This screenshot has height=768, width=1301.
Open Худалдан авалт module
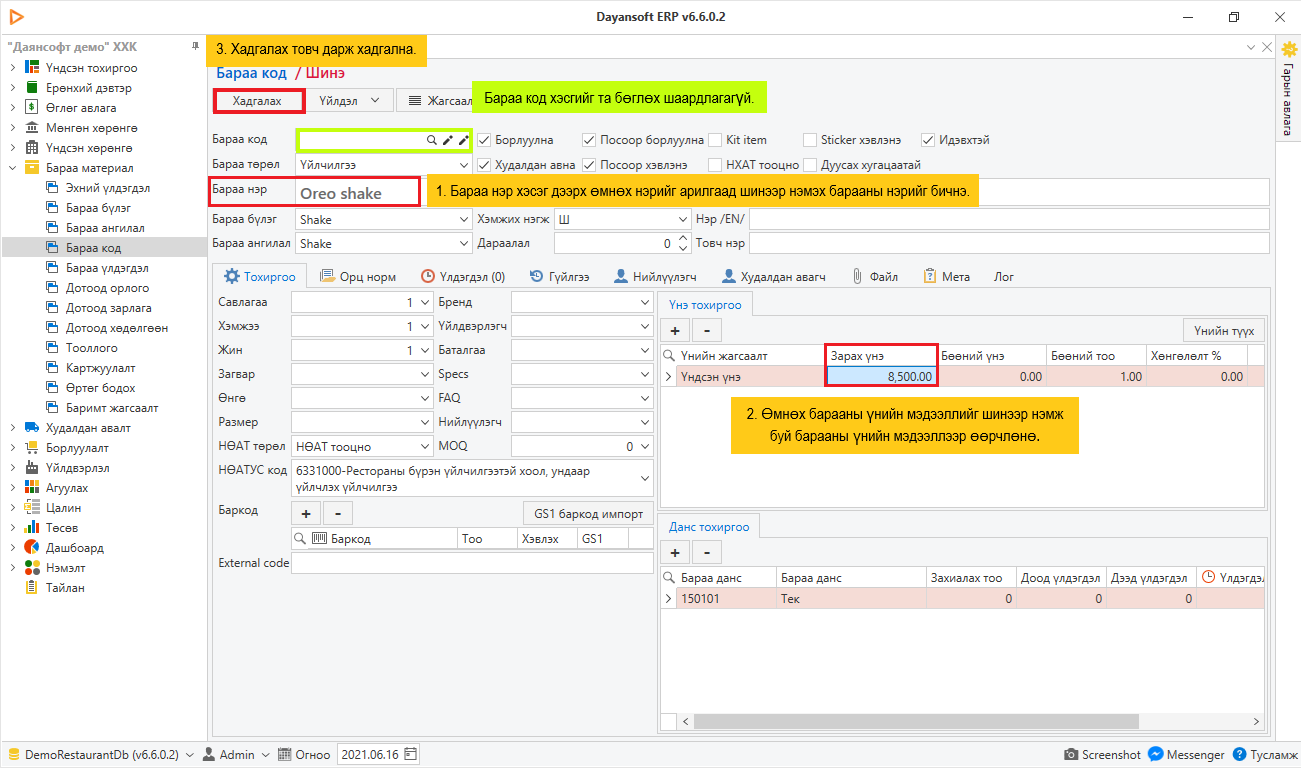(88, 428)
